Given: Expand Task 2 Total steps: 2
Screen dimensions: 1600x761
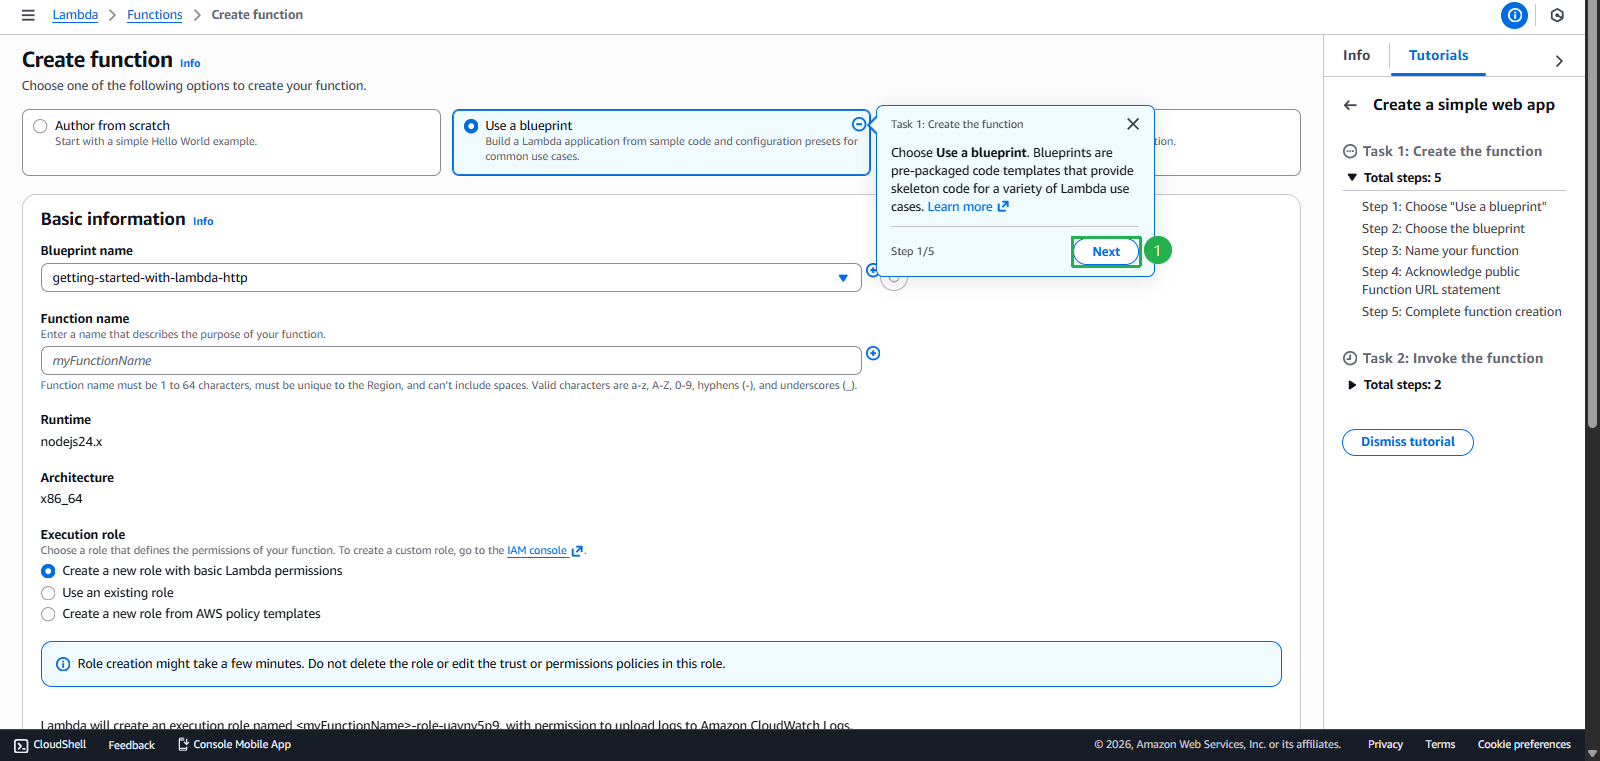Looking at the screenshot, I should tap(1352, 385).
